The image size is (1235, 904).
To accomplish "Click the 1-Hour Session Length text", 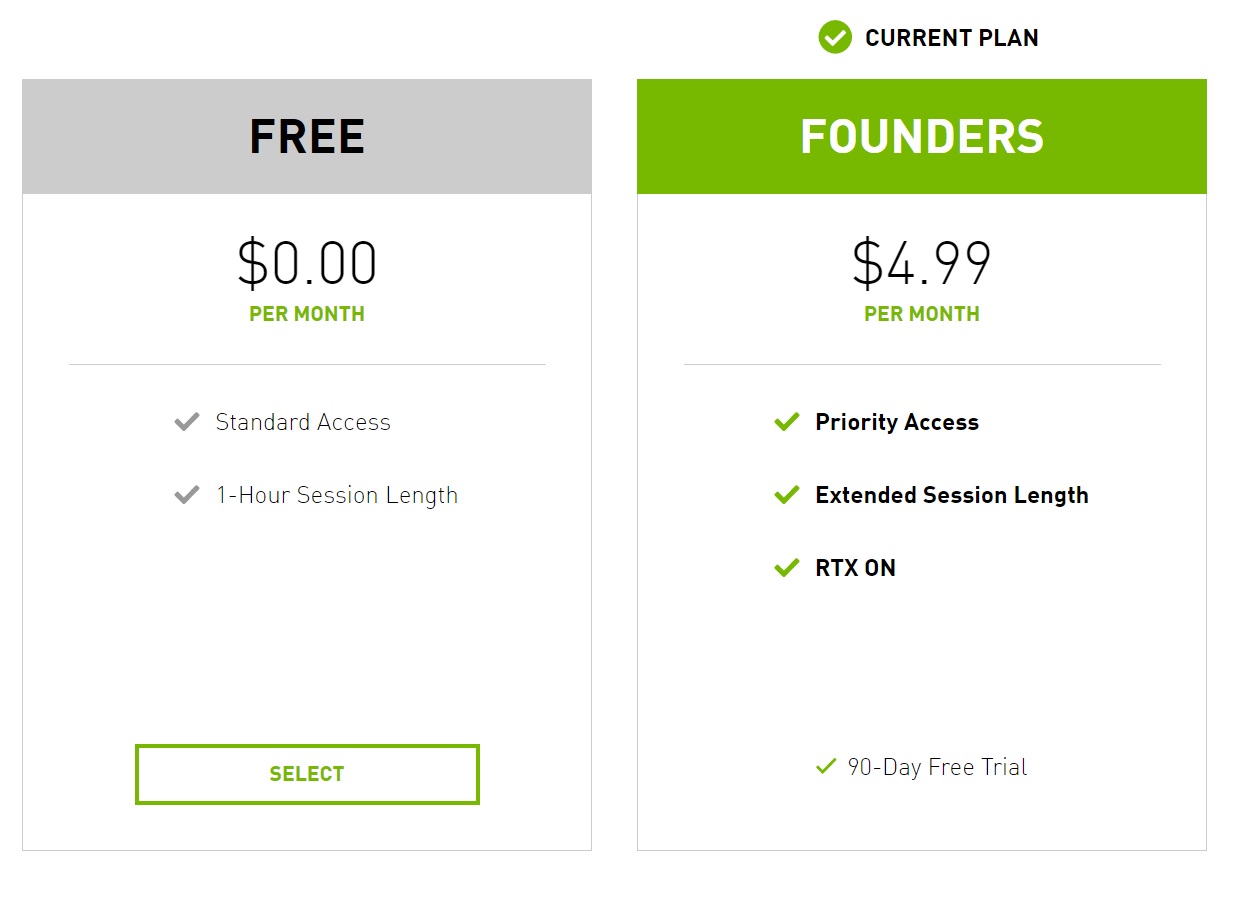I will point(337,496).
